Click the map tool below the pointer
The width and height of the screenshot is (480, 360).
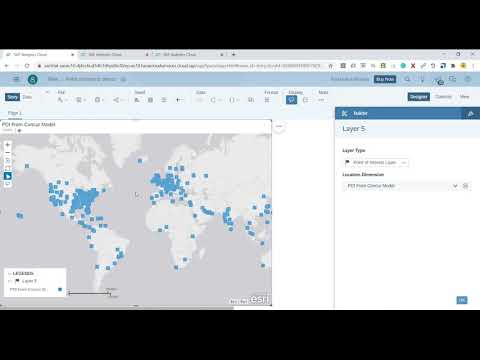8,184
